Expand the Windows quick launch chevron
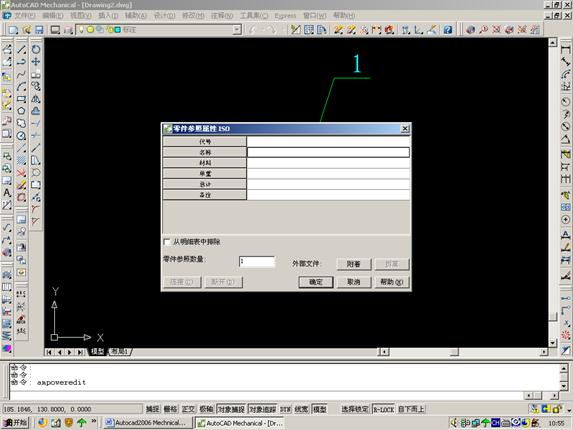573x430 pixels. click(94, 421)
